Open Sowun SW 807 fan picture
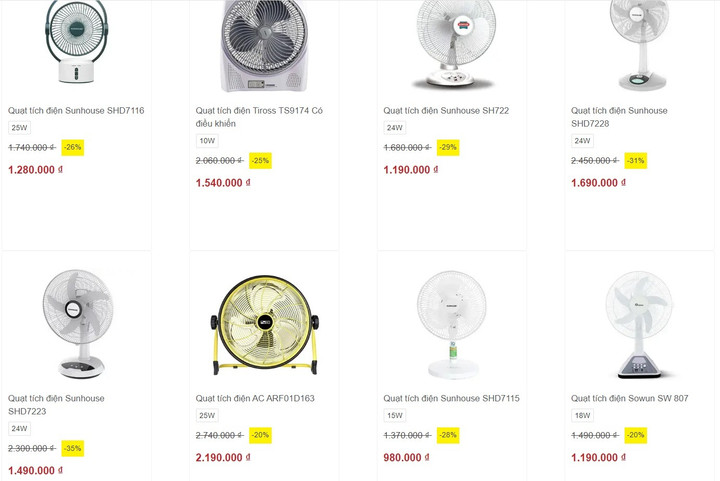This screenshot has height=481, width=720. [x=639, y=322]
